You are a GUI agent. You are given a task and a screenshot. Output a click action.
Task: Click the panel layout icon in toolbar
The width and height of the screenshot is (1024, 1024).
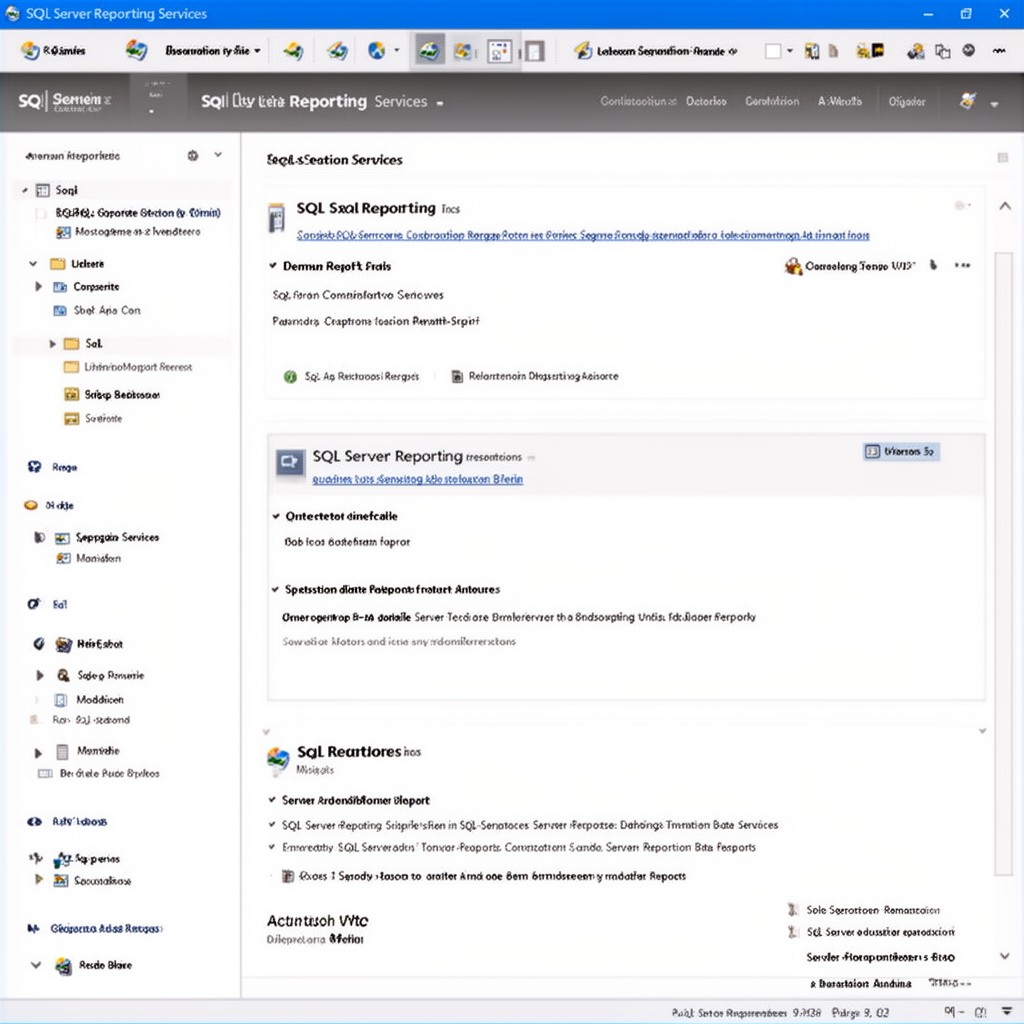[534, 51]
